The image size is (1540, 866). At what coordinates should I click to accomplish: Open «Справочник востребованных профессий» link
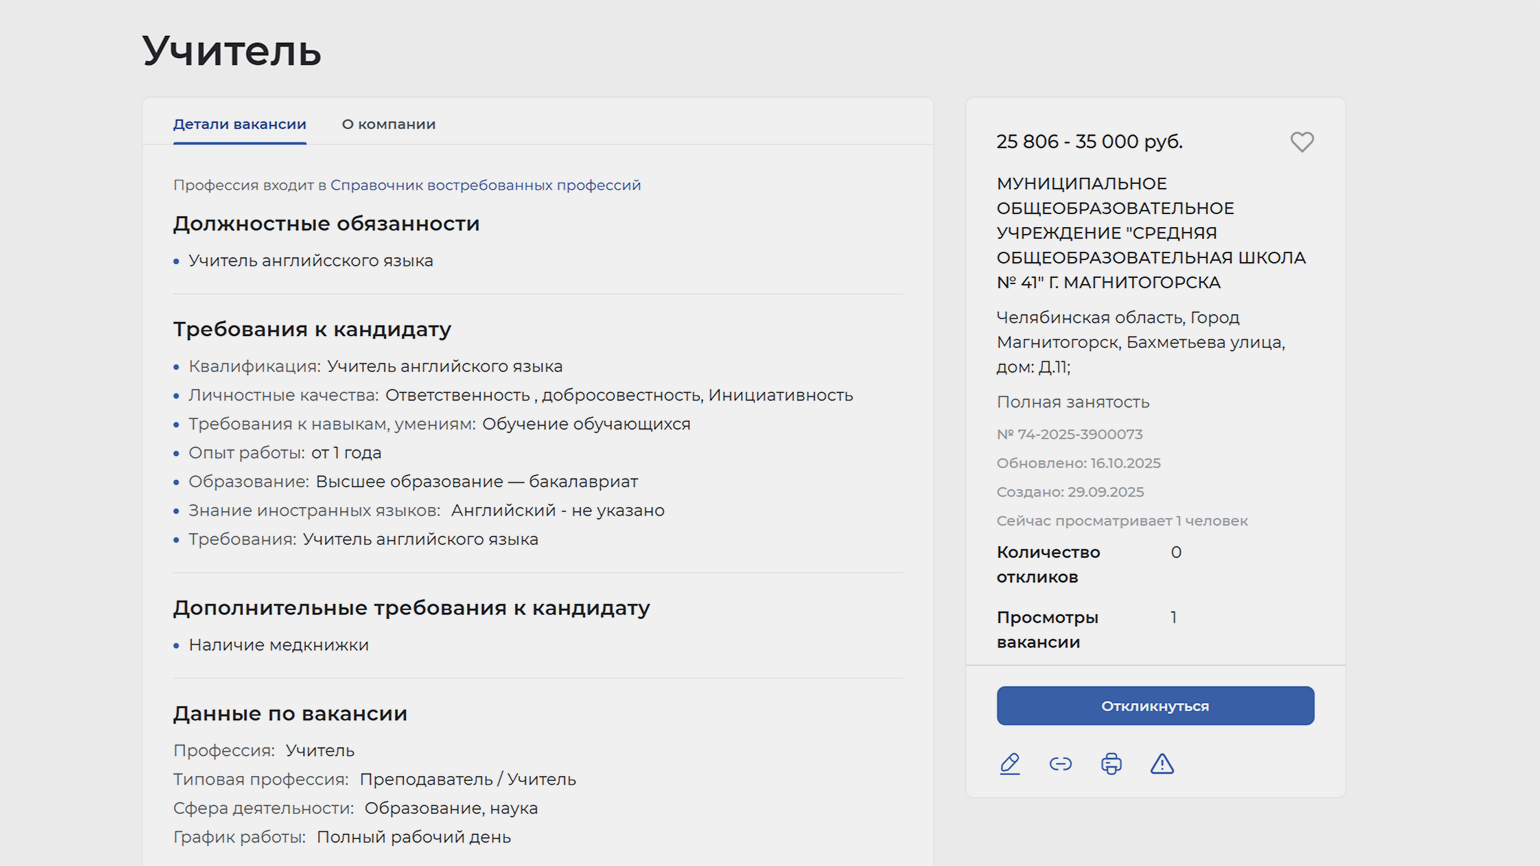tap(485, 185)
